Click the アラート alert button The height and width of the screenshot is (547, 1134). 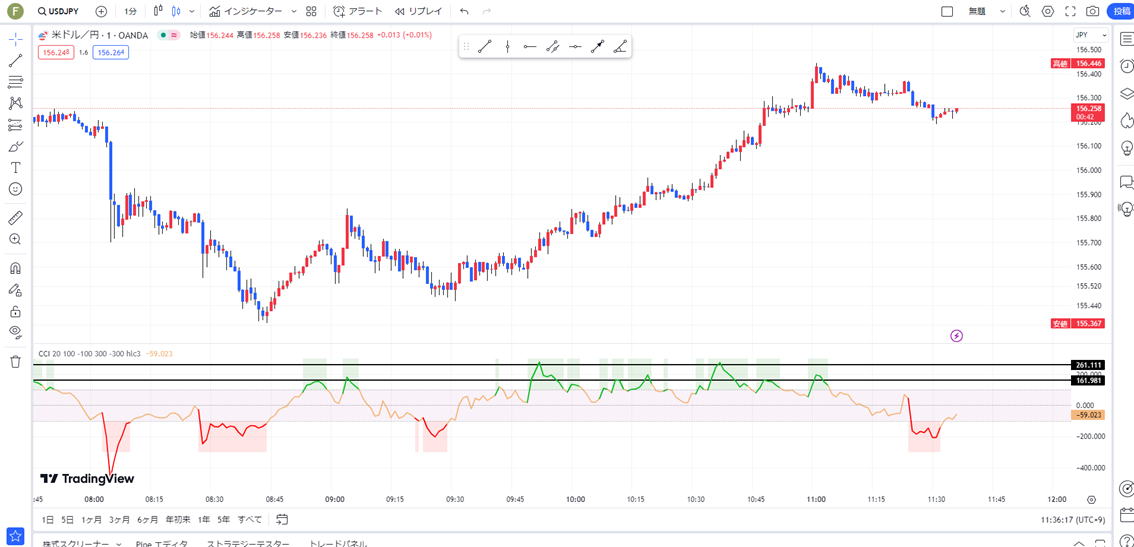357,11
